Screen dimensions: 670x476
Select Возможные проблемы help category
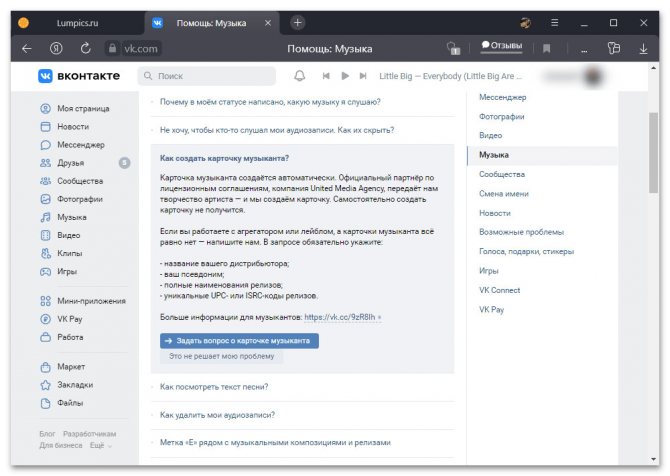click(x=521, y=232)
